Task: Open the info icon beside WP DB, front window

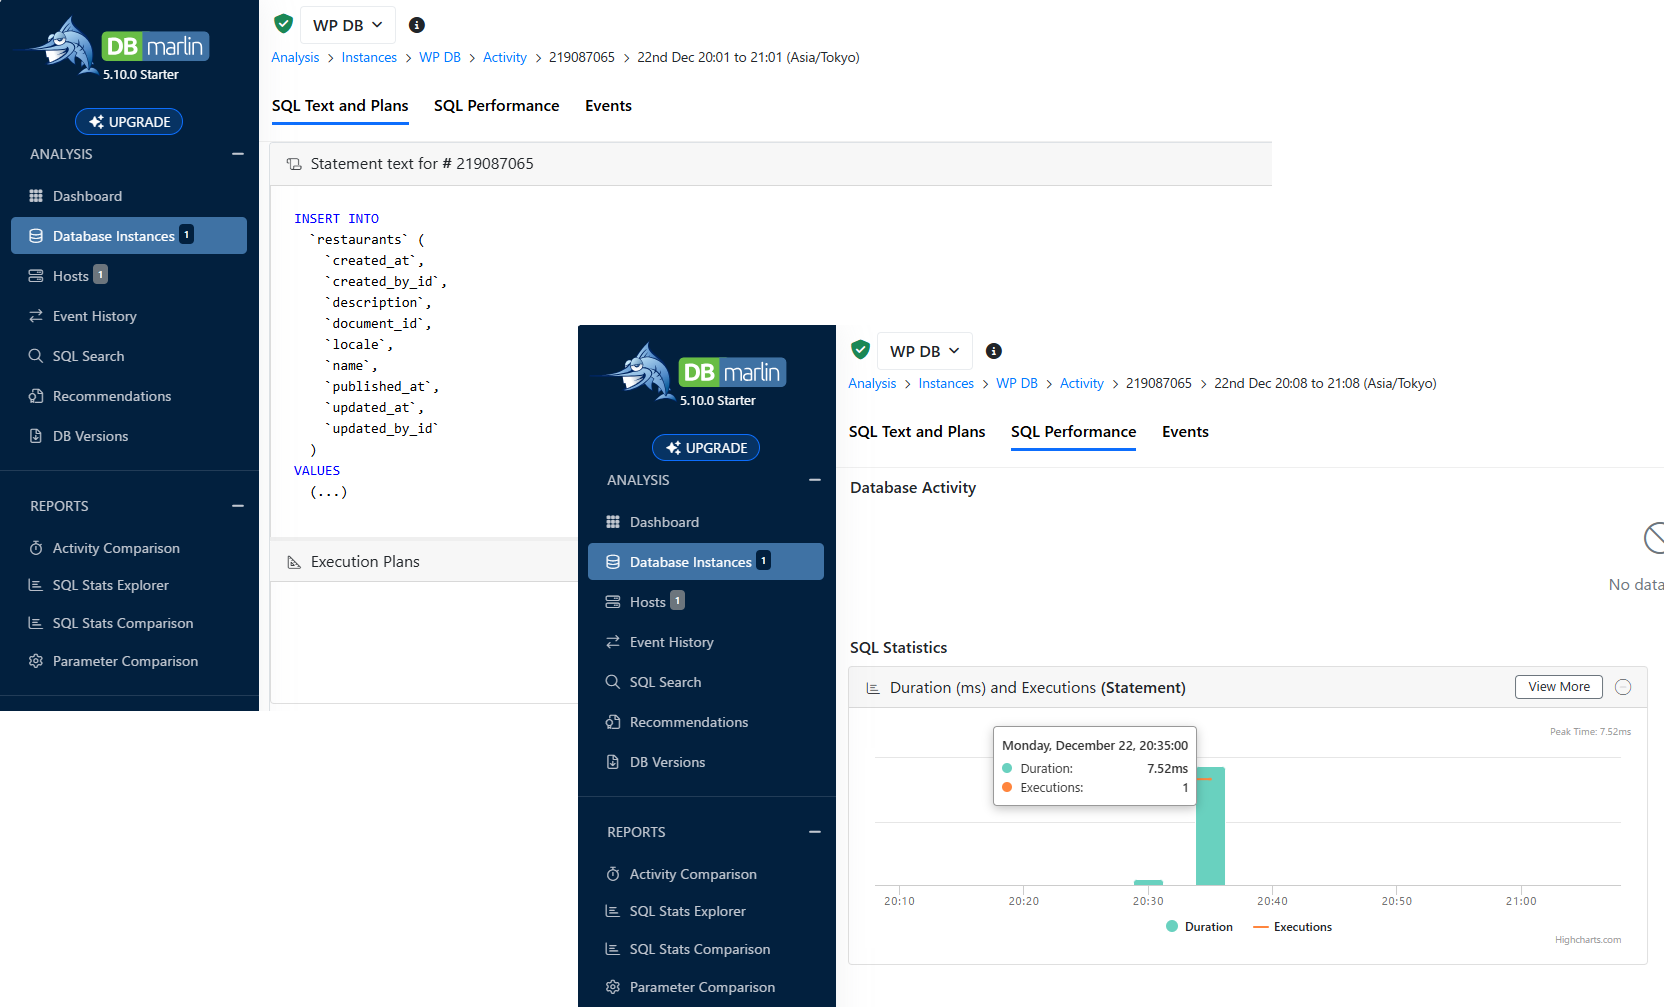Action: (x=994, y=351)
